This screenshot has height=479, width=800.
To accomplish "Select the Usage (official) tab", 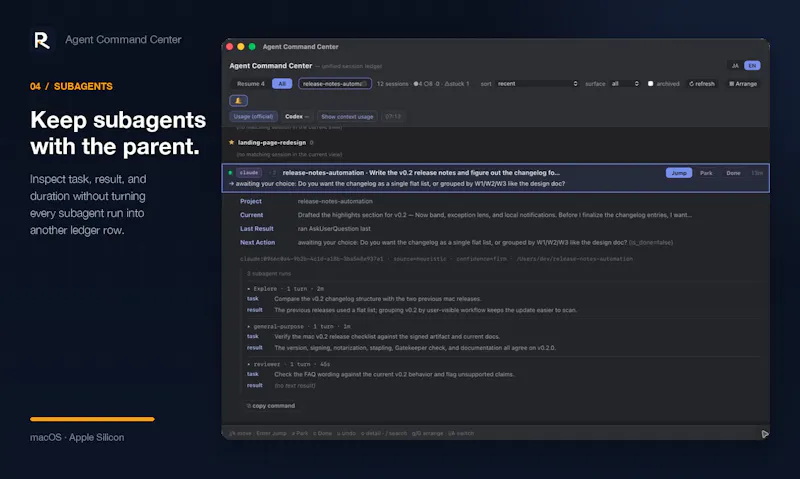I will pos(253,116).
